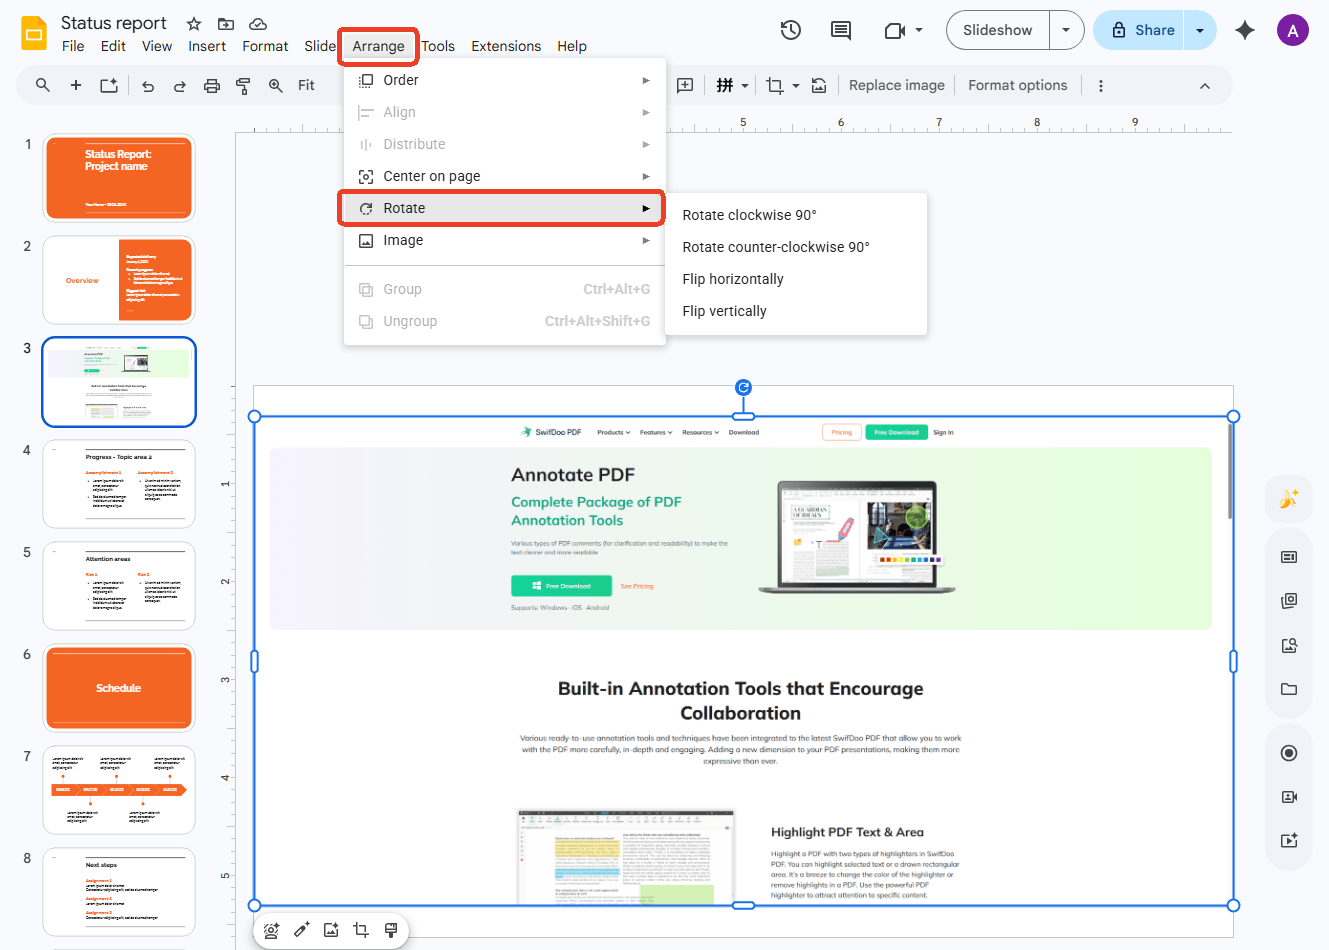This screenshot has width=1329, height=950.
Task: Expand the Image submenu
Action: coord(505,240)
